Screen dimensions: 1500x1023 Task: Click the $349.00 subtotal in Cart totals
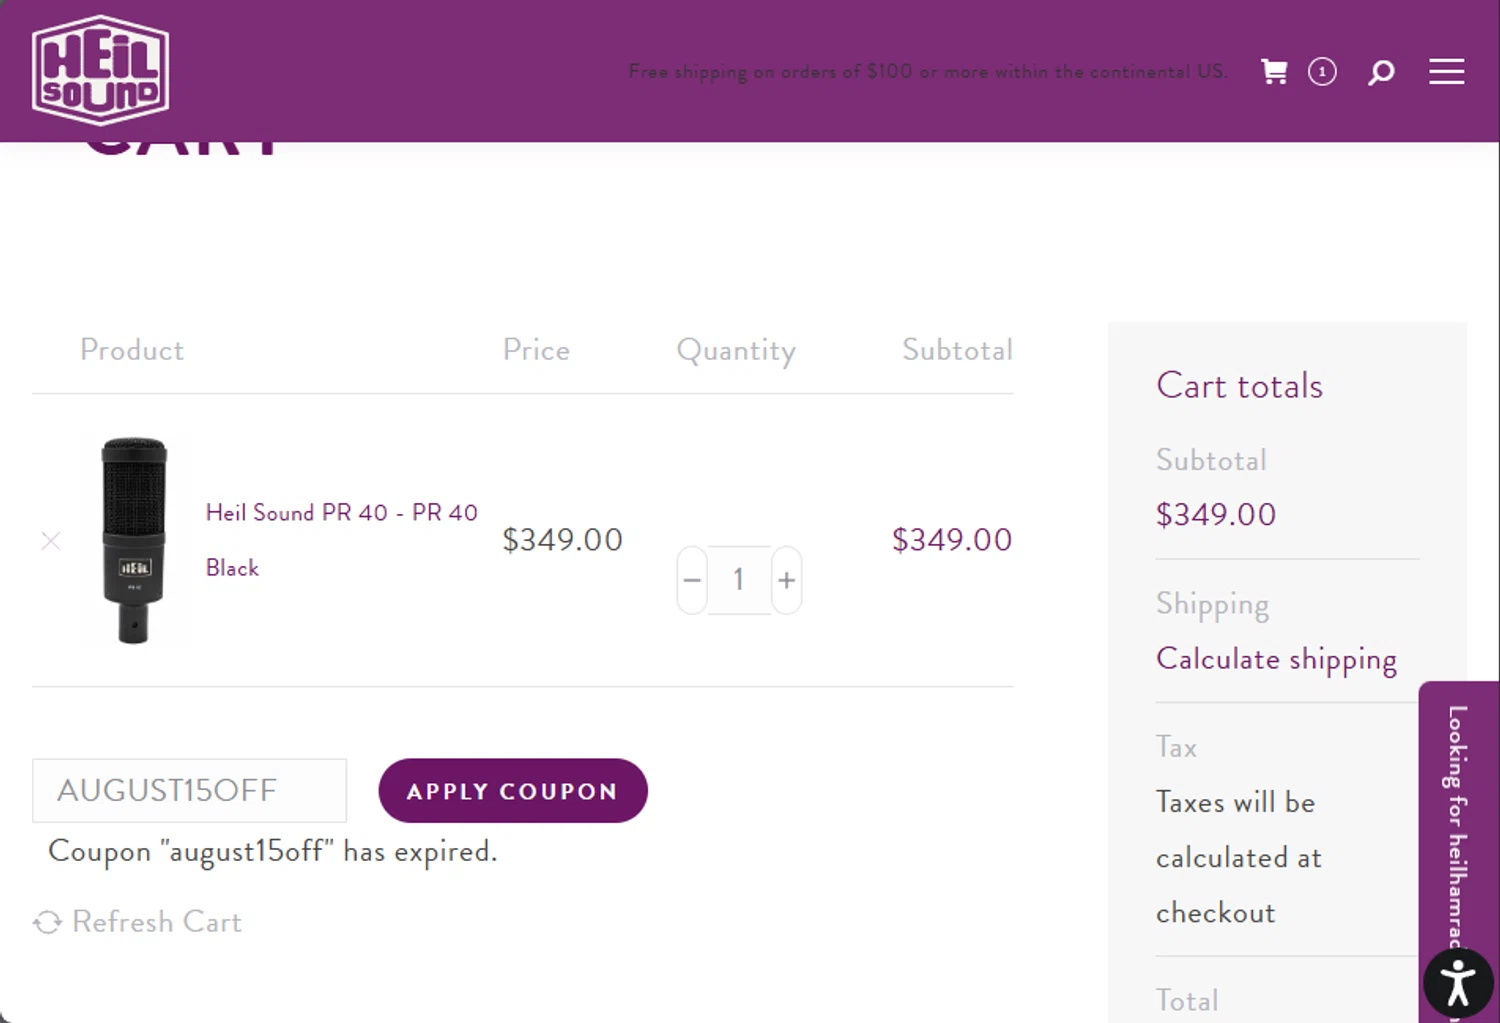[x=1216, y=515]
